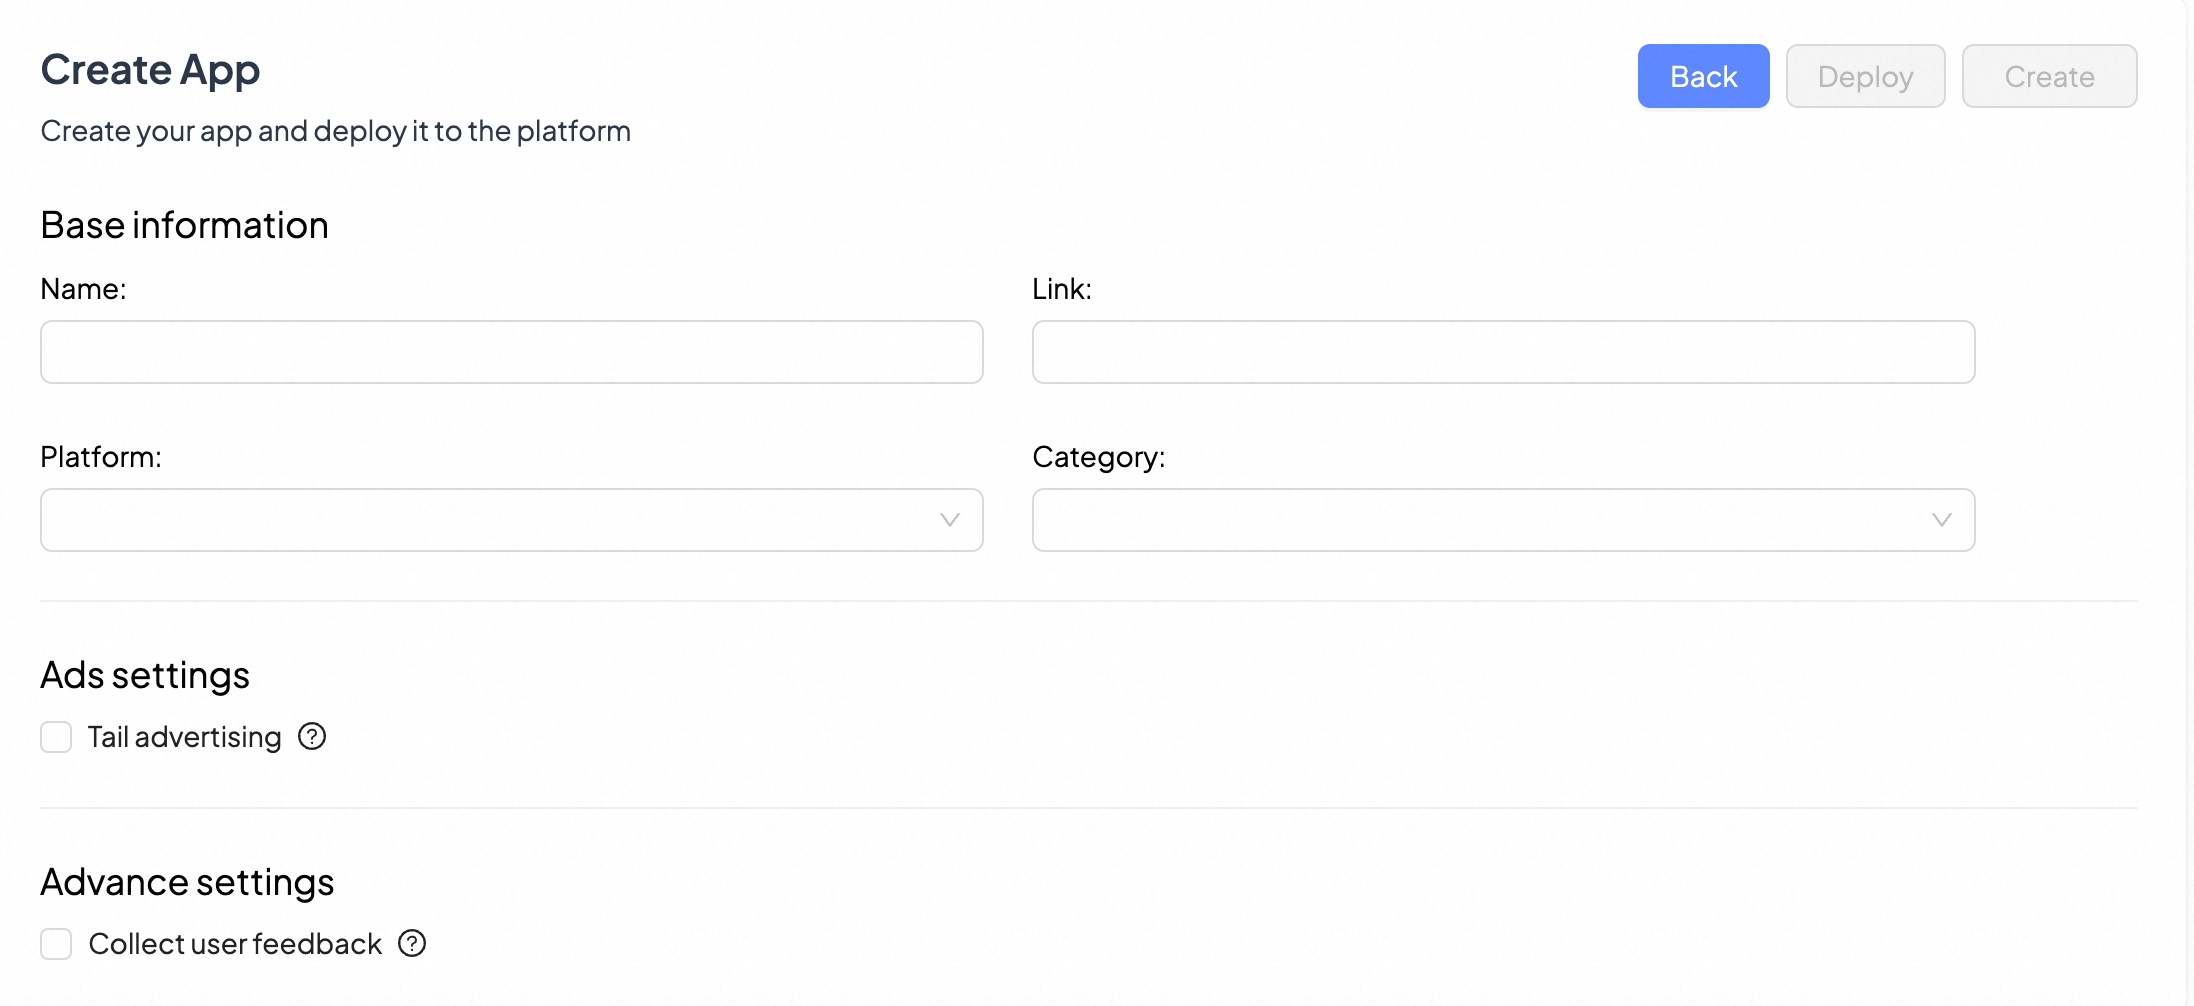Click the help icon next to Tail advertising

(312, 737)
